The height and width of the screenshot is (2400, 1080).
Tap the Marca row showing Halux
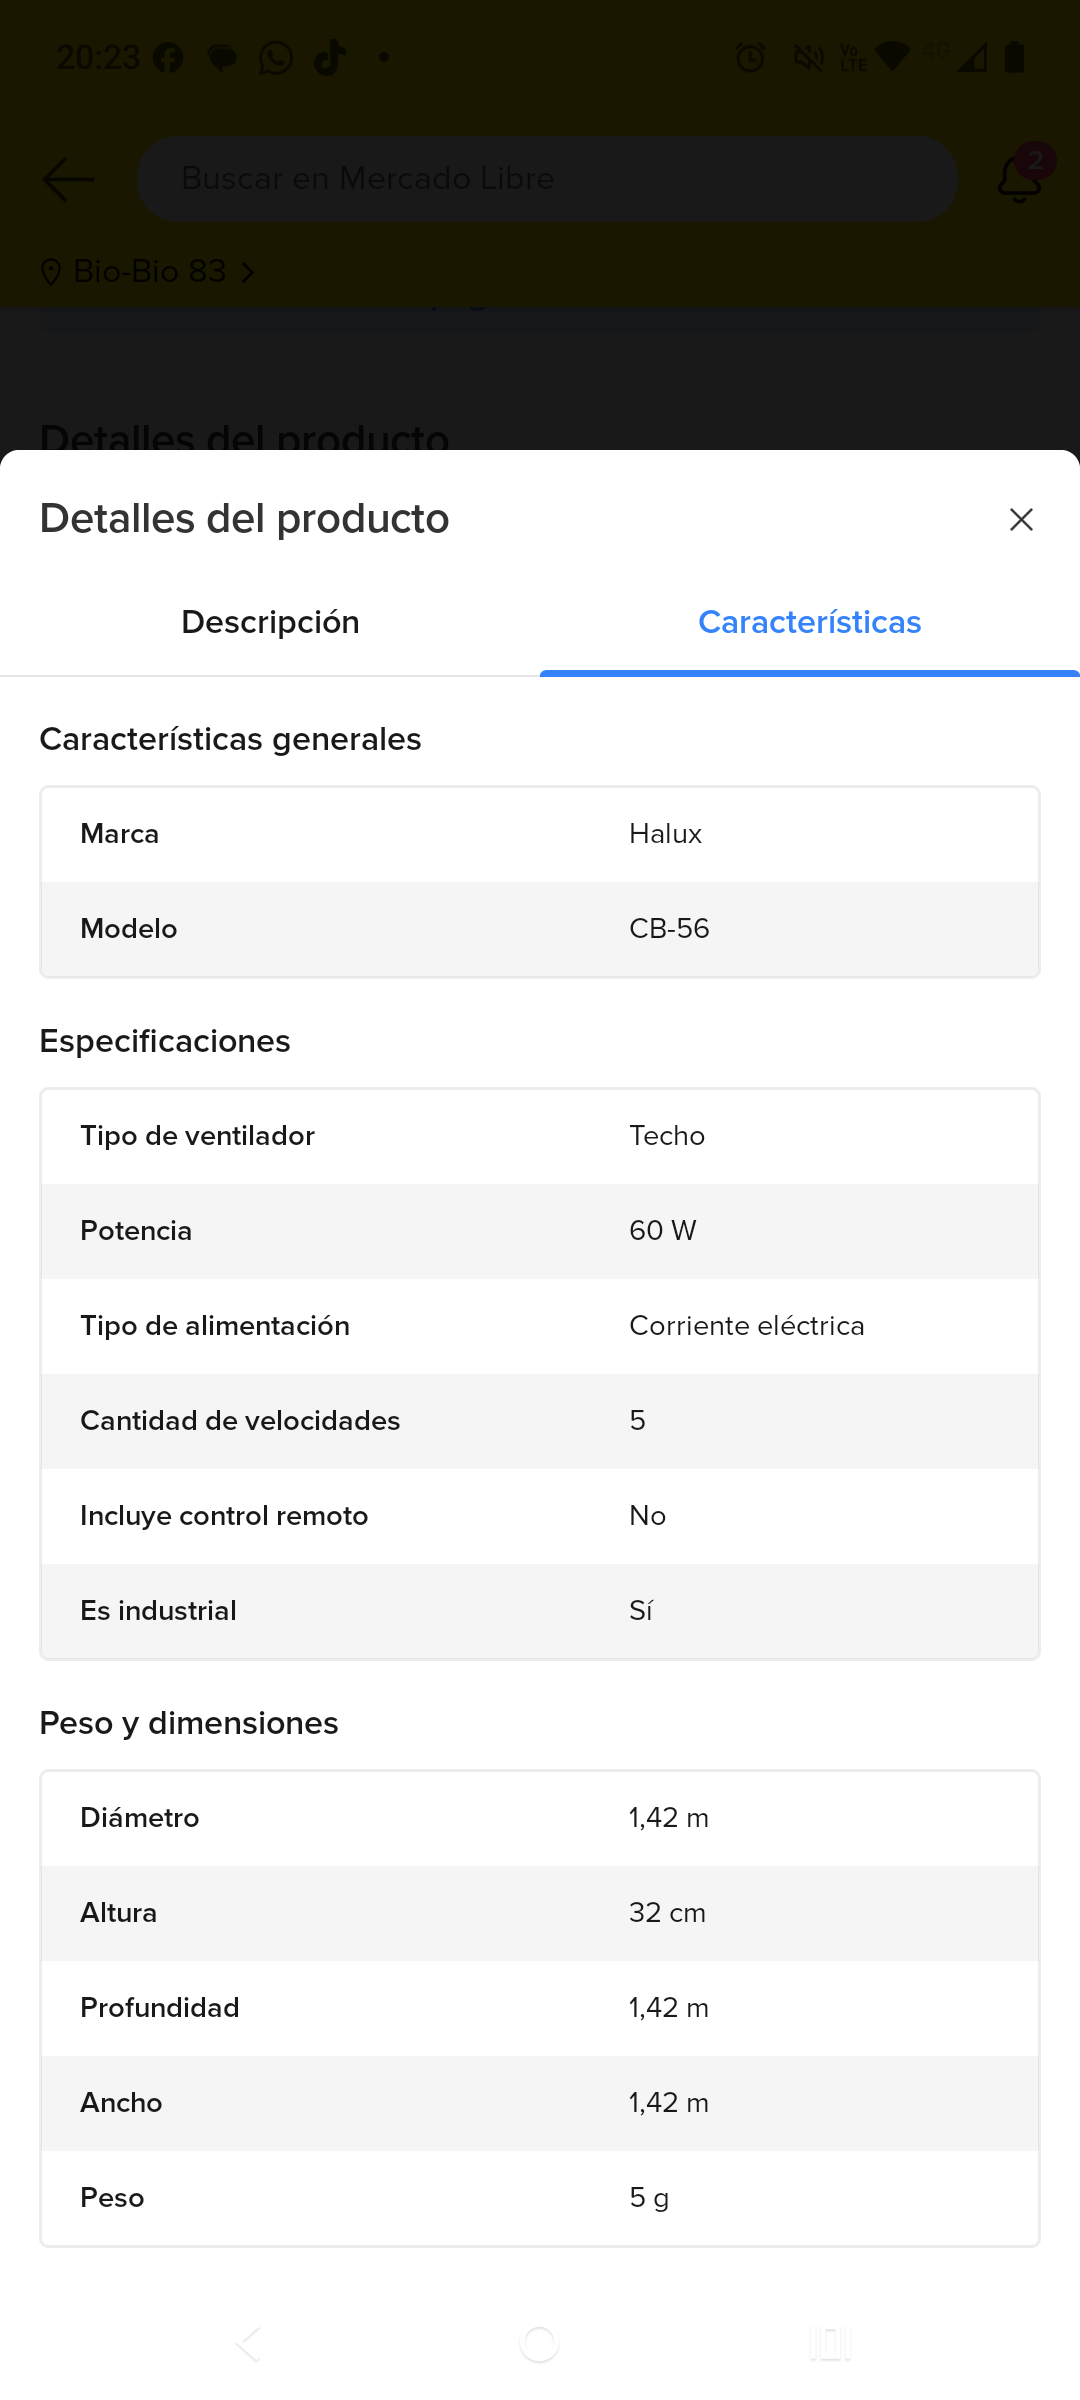coord(540,834)
